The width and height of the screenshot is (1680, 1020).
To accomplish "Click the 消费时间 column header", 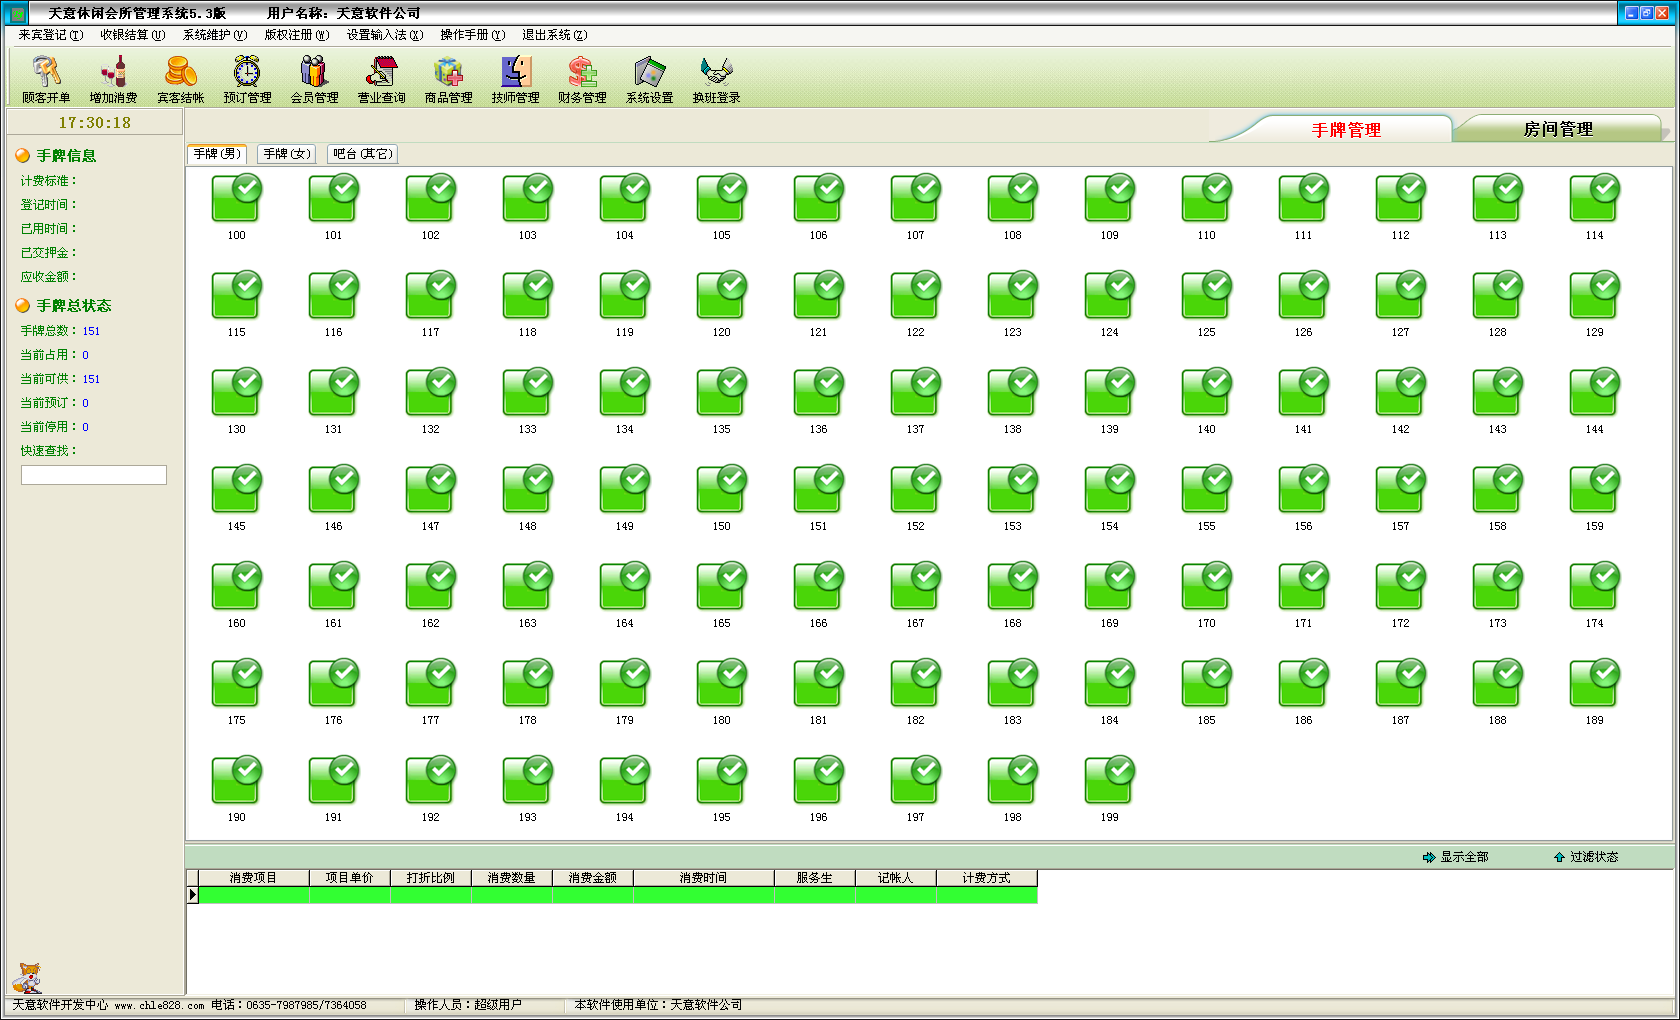I will (703, 878).
